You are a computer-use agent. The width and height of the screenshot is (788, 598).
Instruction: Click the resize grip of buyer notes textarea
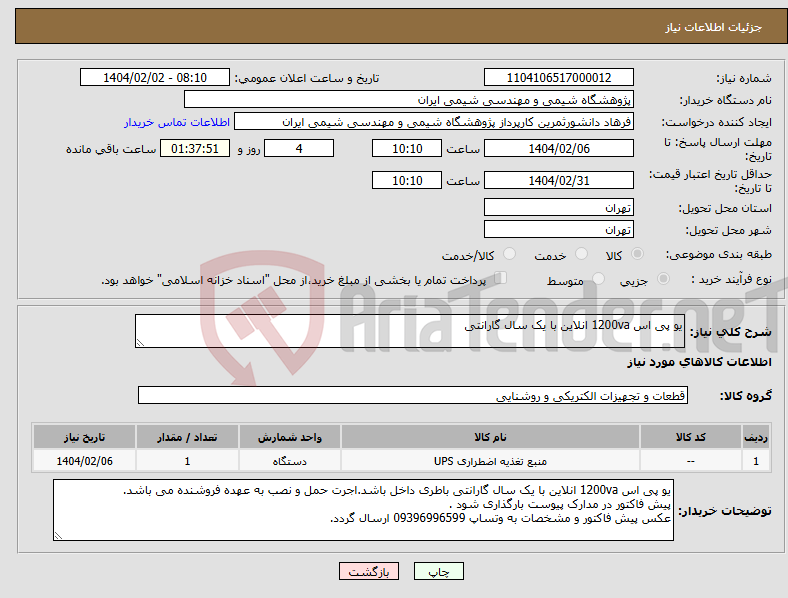[x=58, y=536]
